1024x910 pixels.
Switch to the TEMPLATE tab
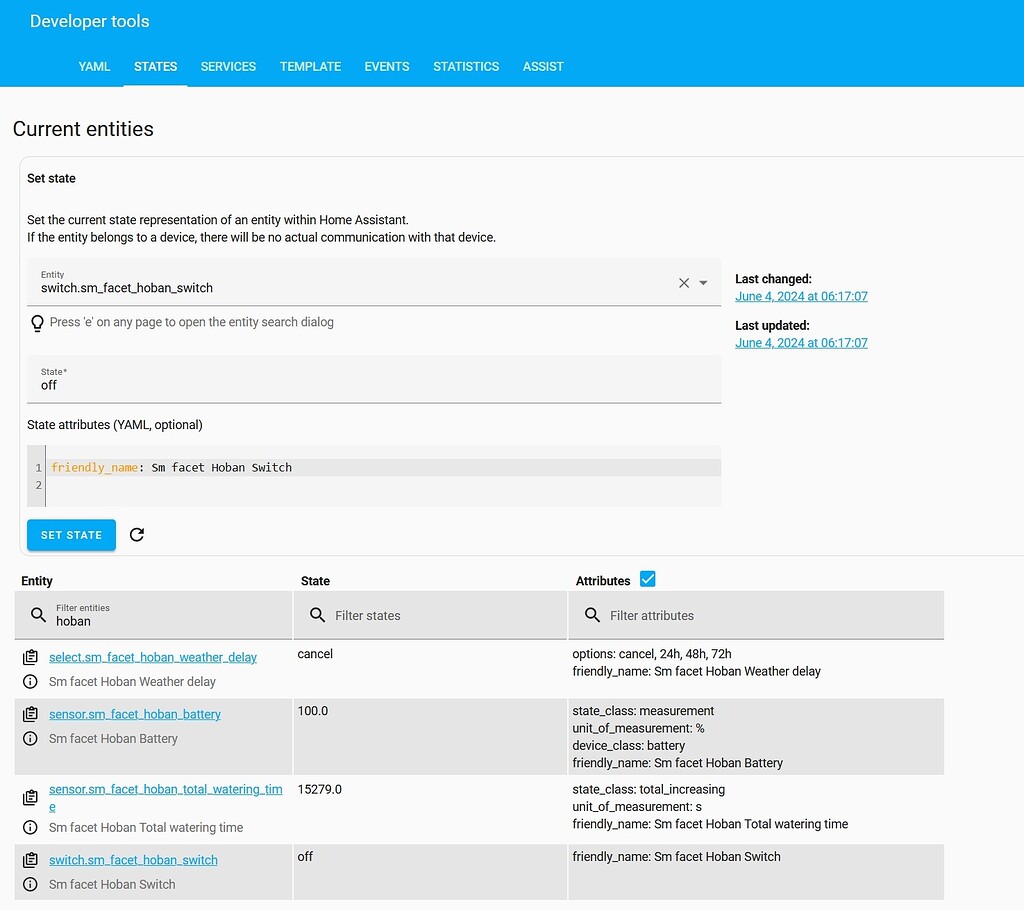[x=310, y=66]
